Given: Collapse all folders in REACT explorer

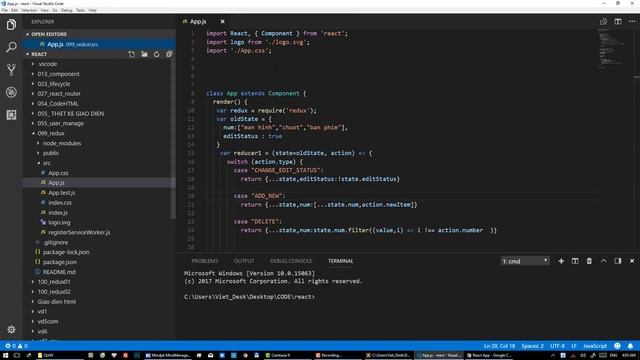Looking at the screenshot, I should click(169, 54).
